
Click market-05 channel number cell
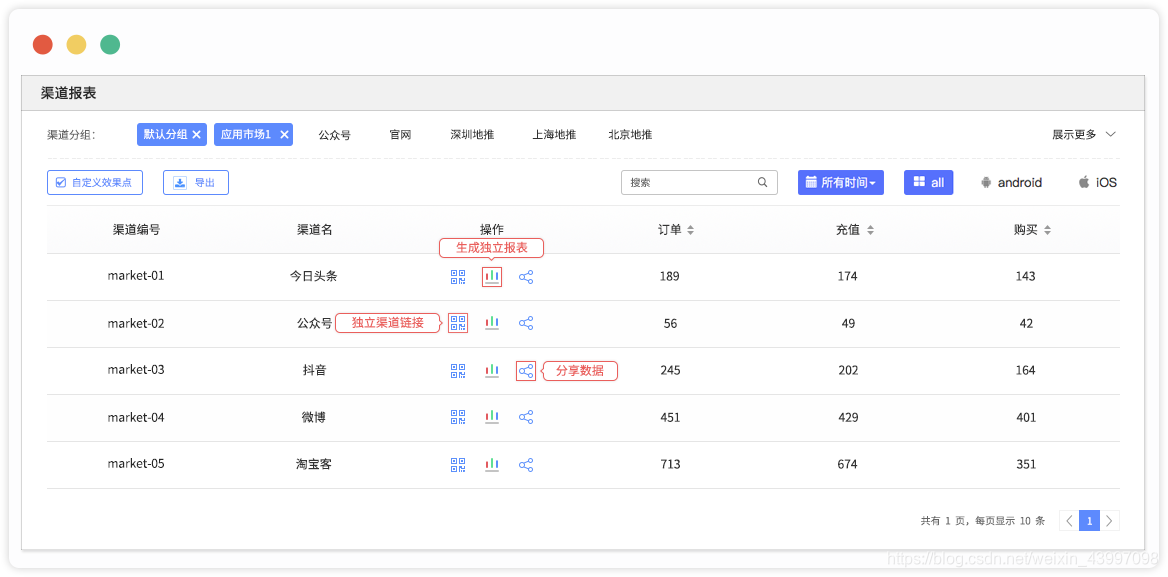pos(136,464)
